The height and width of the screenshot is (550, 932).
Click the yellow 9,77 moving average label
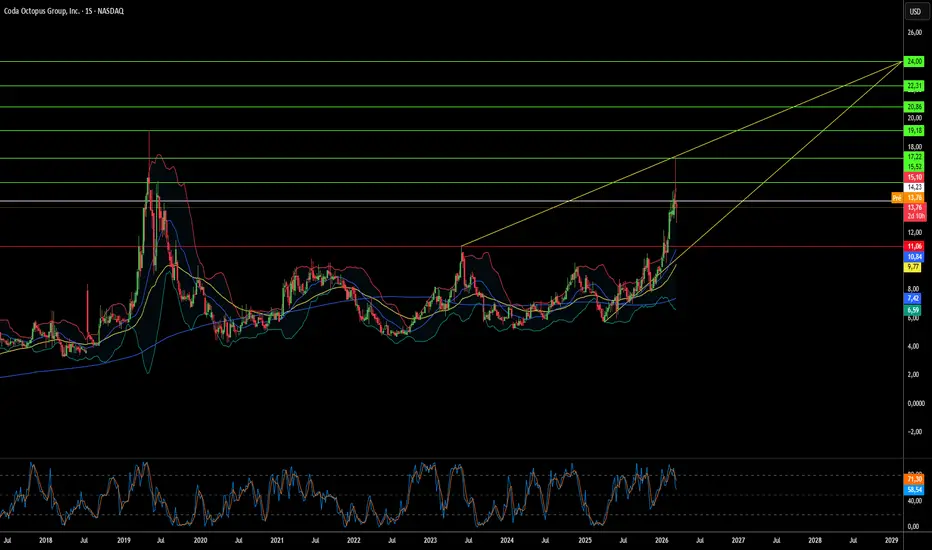[x=912, y=268]
